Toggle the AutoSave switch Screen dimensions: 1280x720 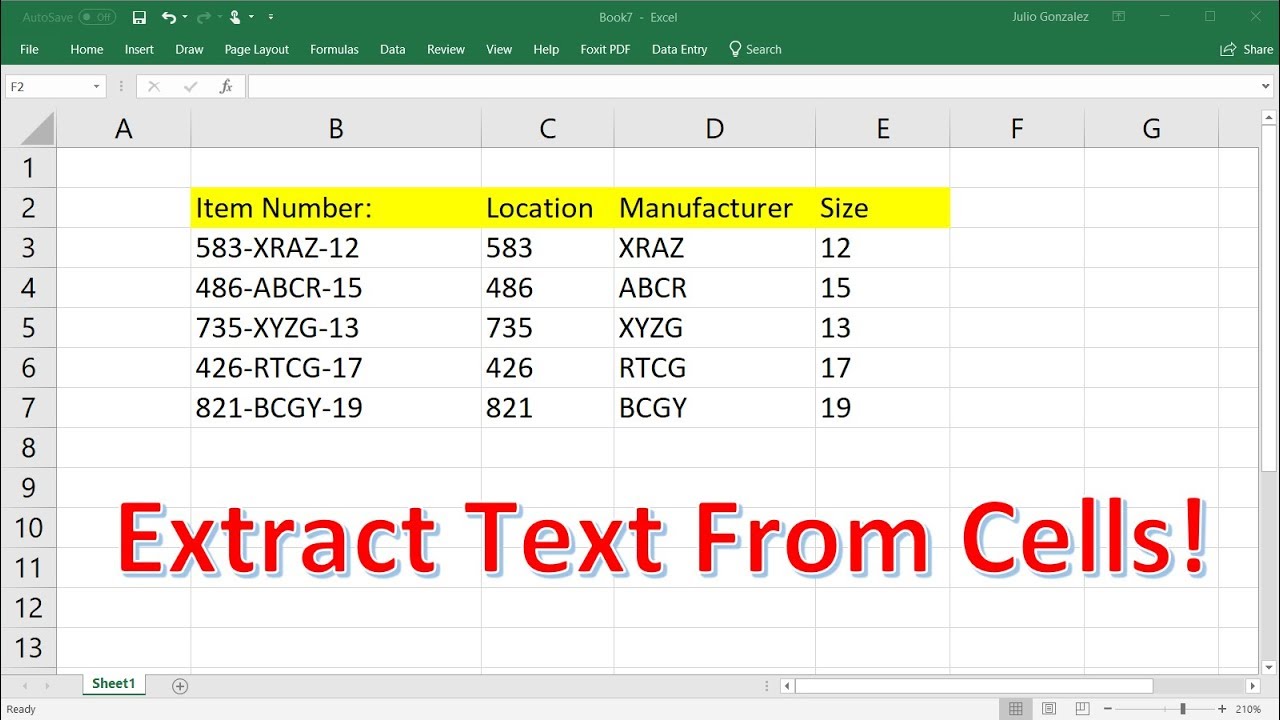click(x=97, y=17)
